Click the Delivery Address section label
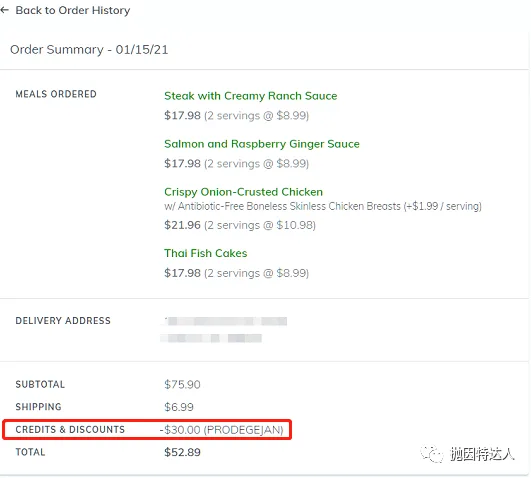The image size is (531, 478). point(63,320)
